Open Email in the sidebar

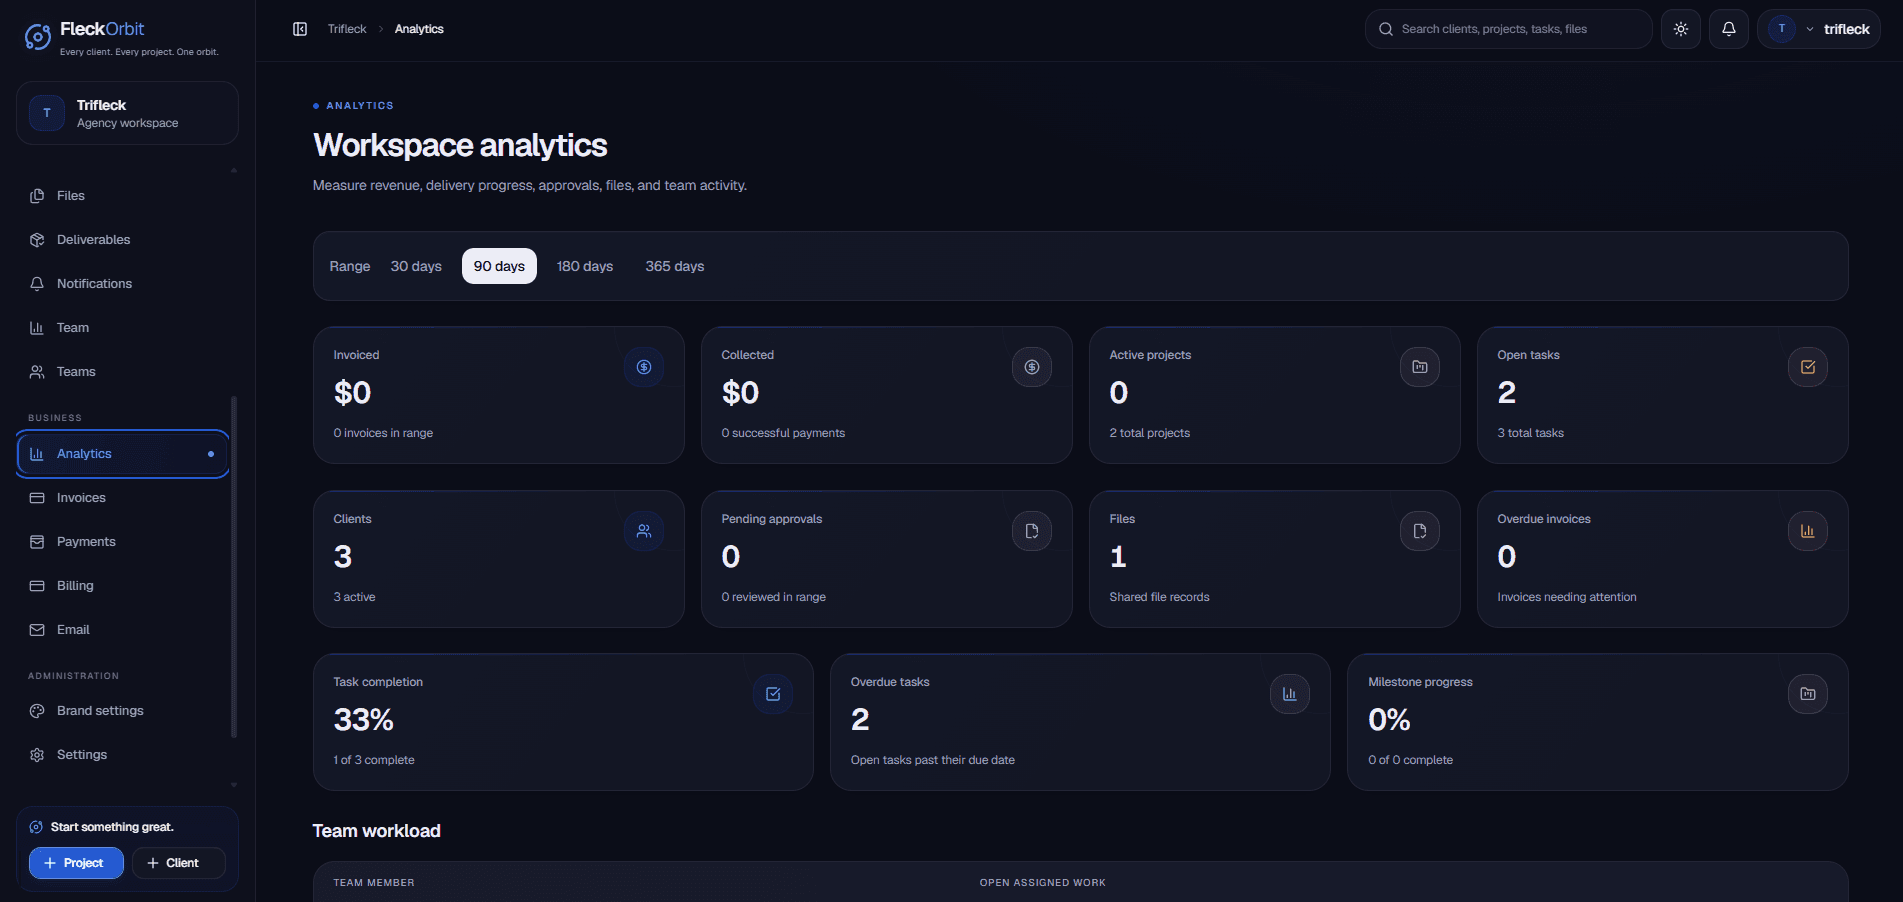(122, 630)
